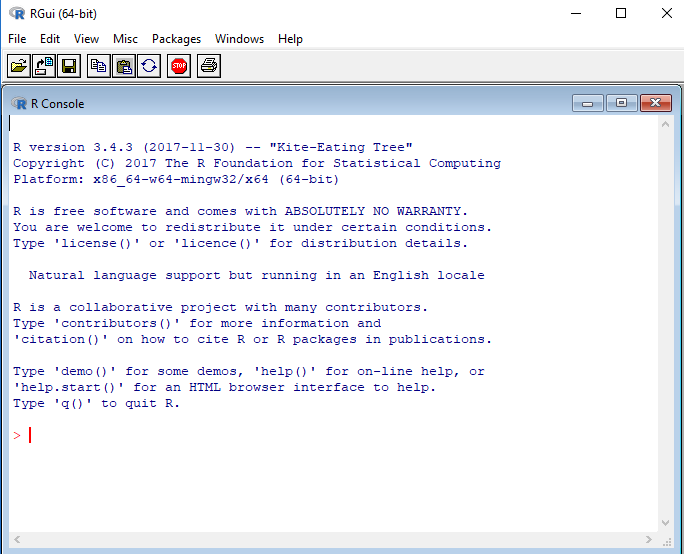Click the console vertical scrollbar up arrow
Image resolution: width=684 pixels, height=554 pixels.
[665, 124]
